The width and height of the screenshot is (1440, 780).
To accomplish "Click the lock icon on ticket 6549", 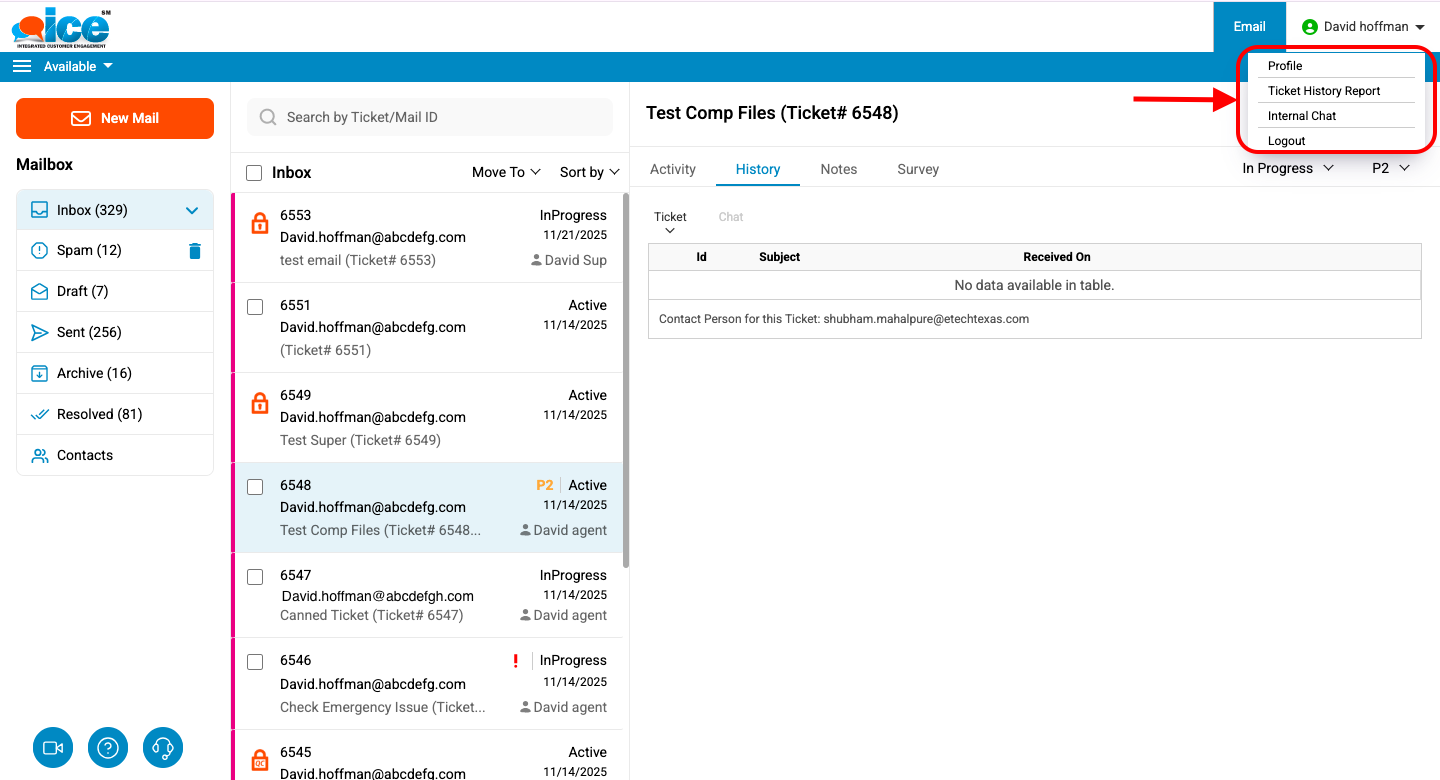I will (260, 403).
